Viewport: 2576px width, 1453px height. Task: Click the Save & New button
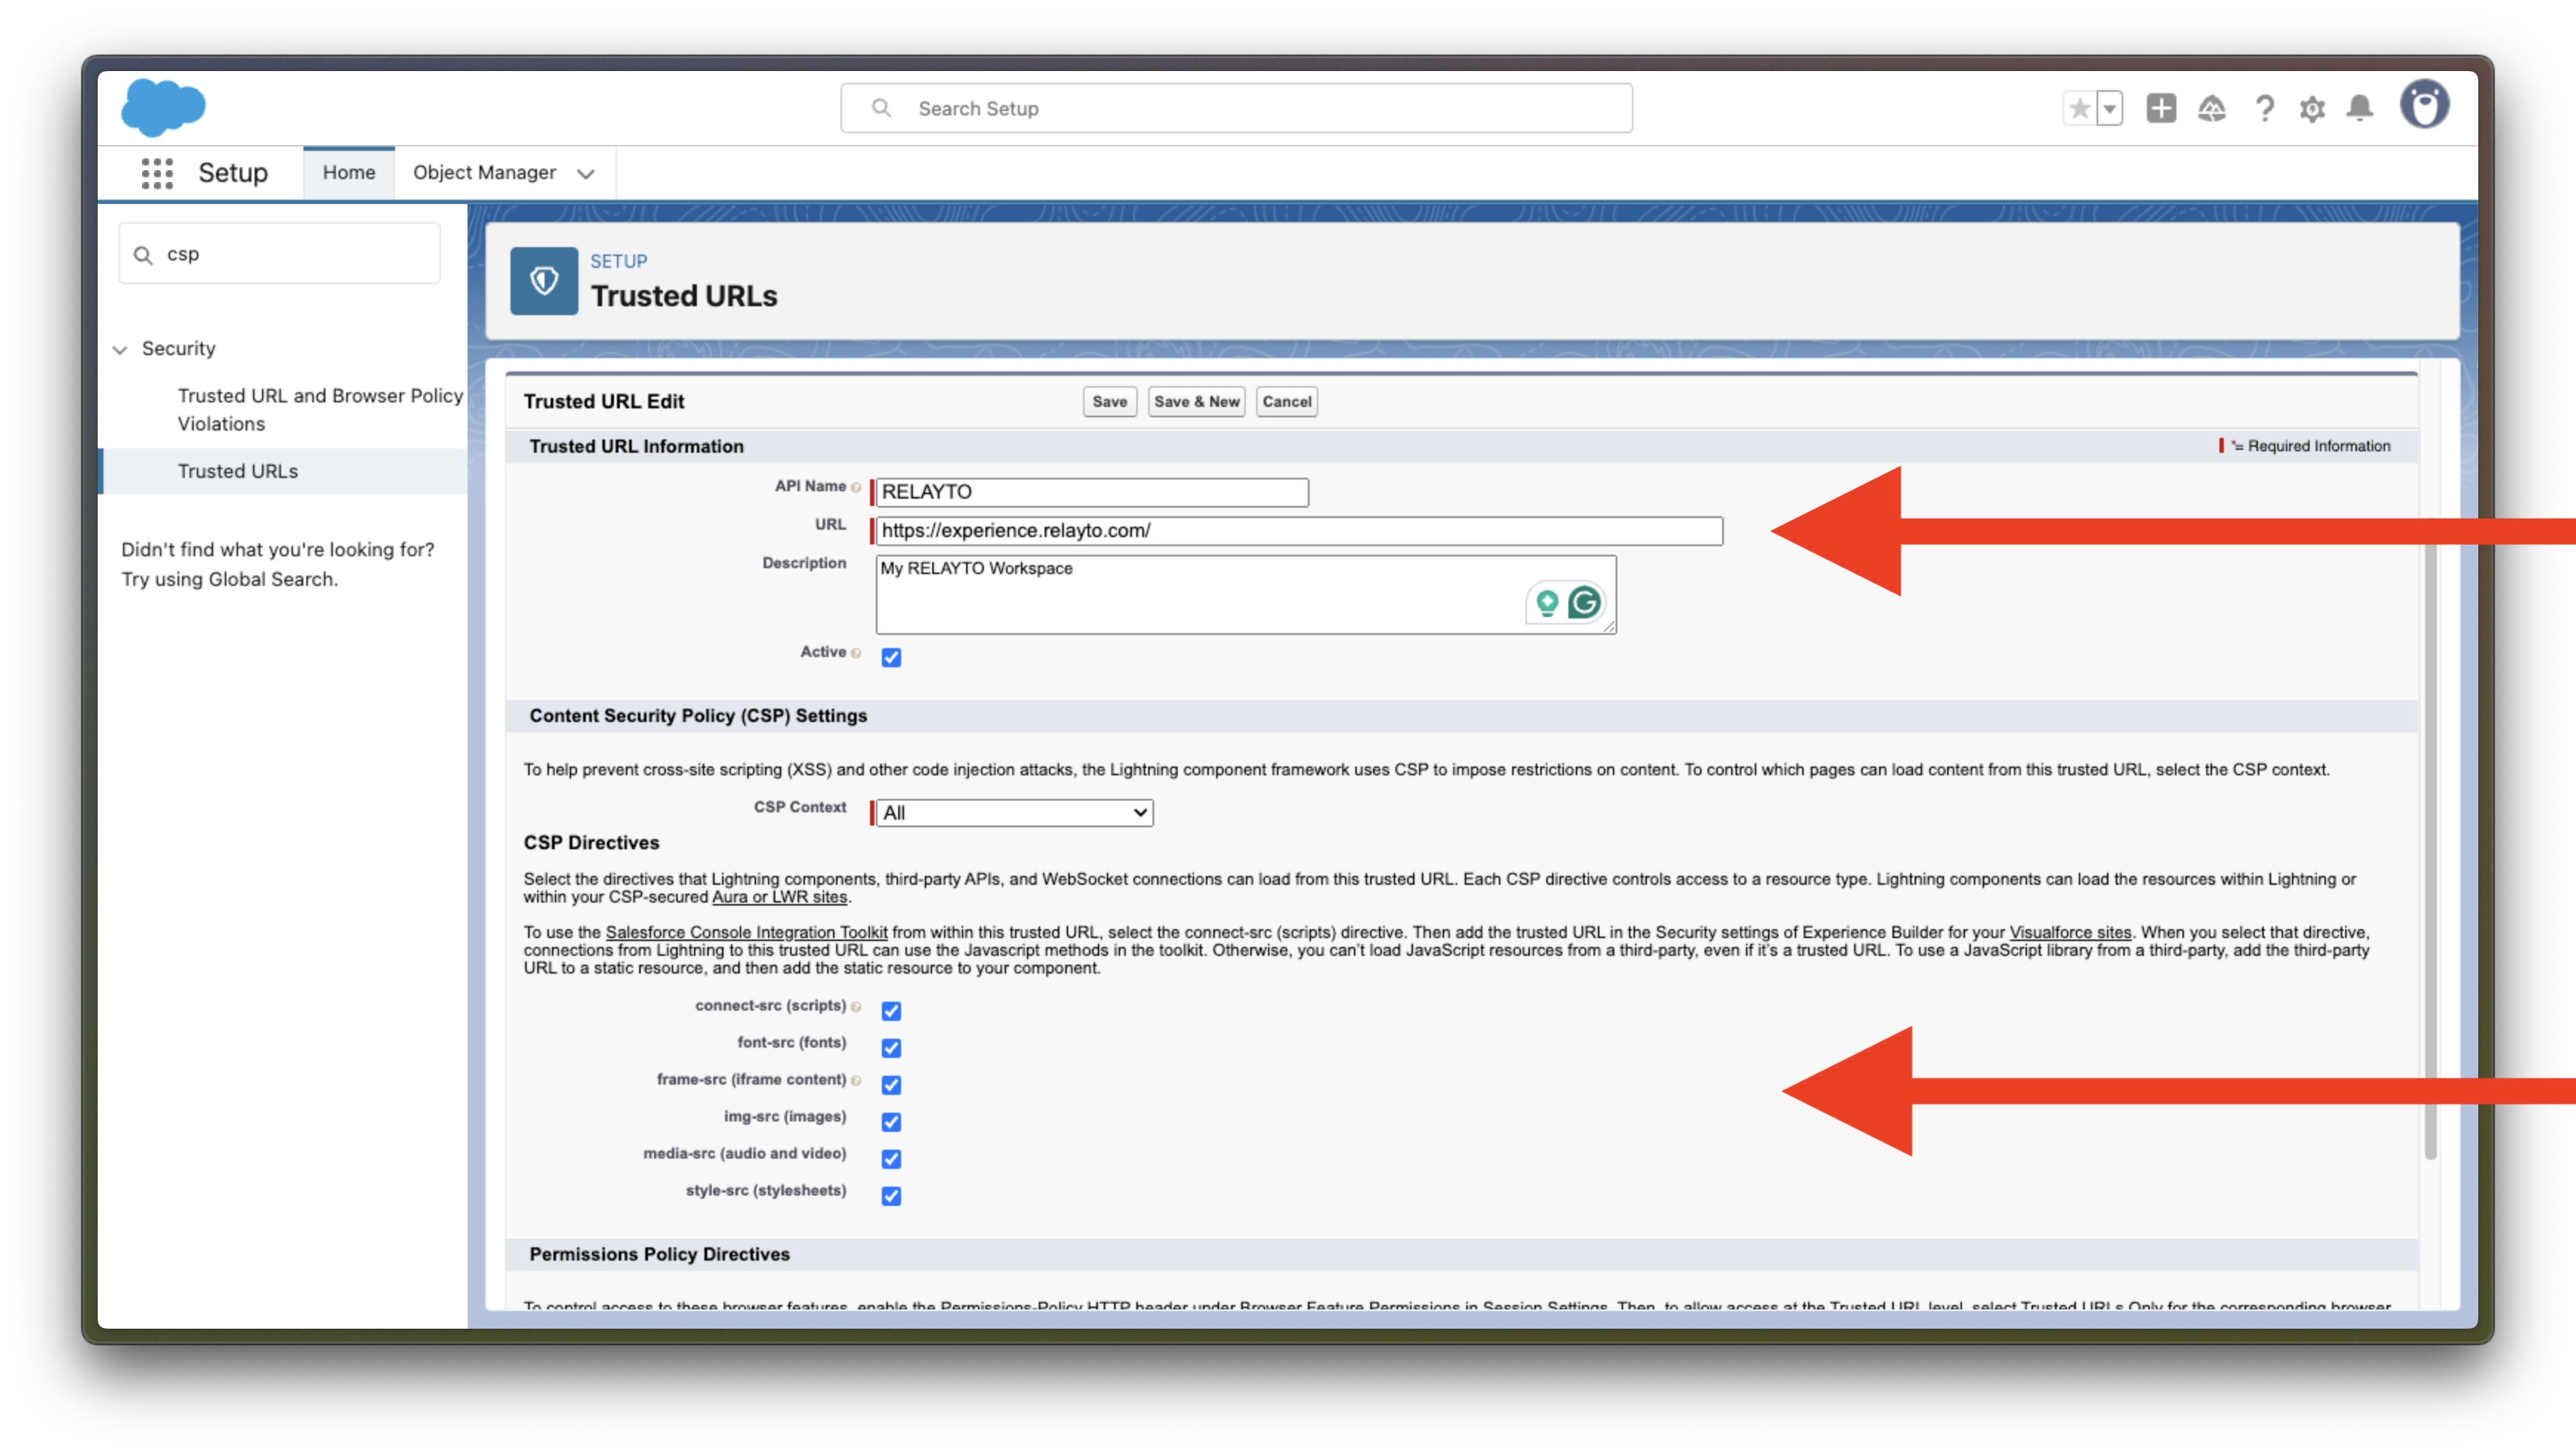pos(1196,402)
